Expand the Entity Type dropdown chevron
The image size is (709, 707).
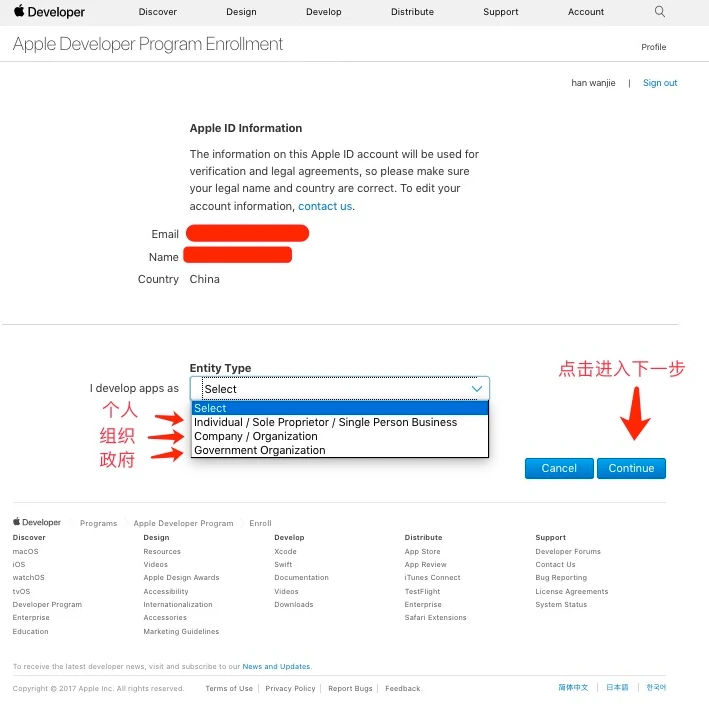[477, 389]
